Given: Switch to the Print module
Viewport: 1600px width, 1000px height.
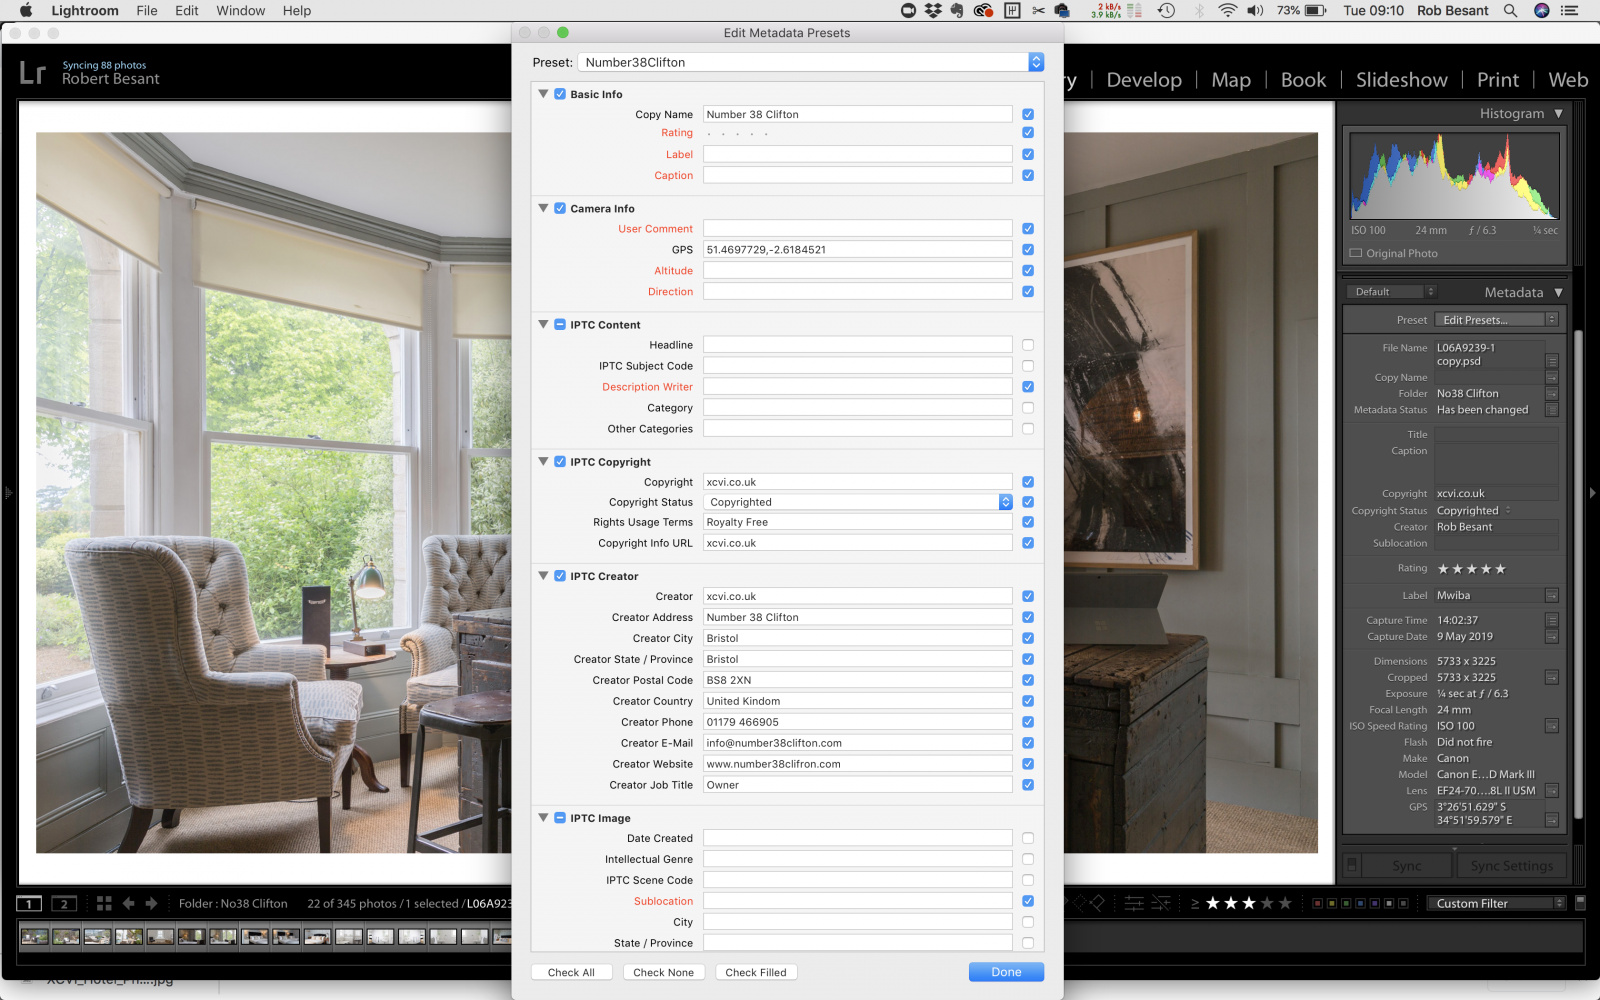Looking at the screenshot, I should point(1497,80).
